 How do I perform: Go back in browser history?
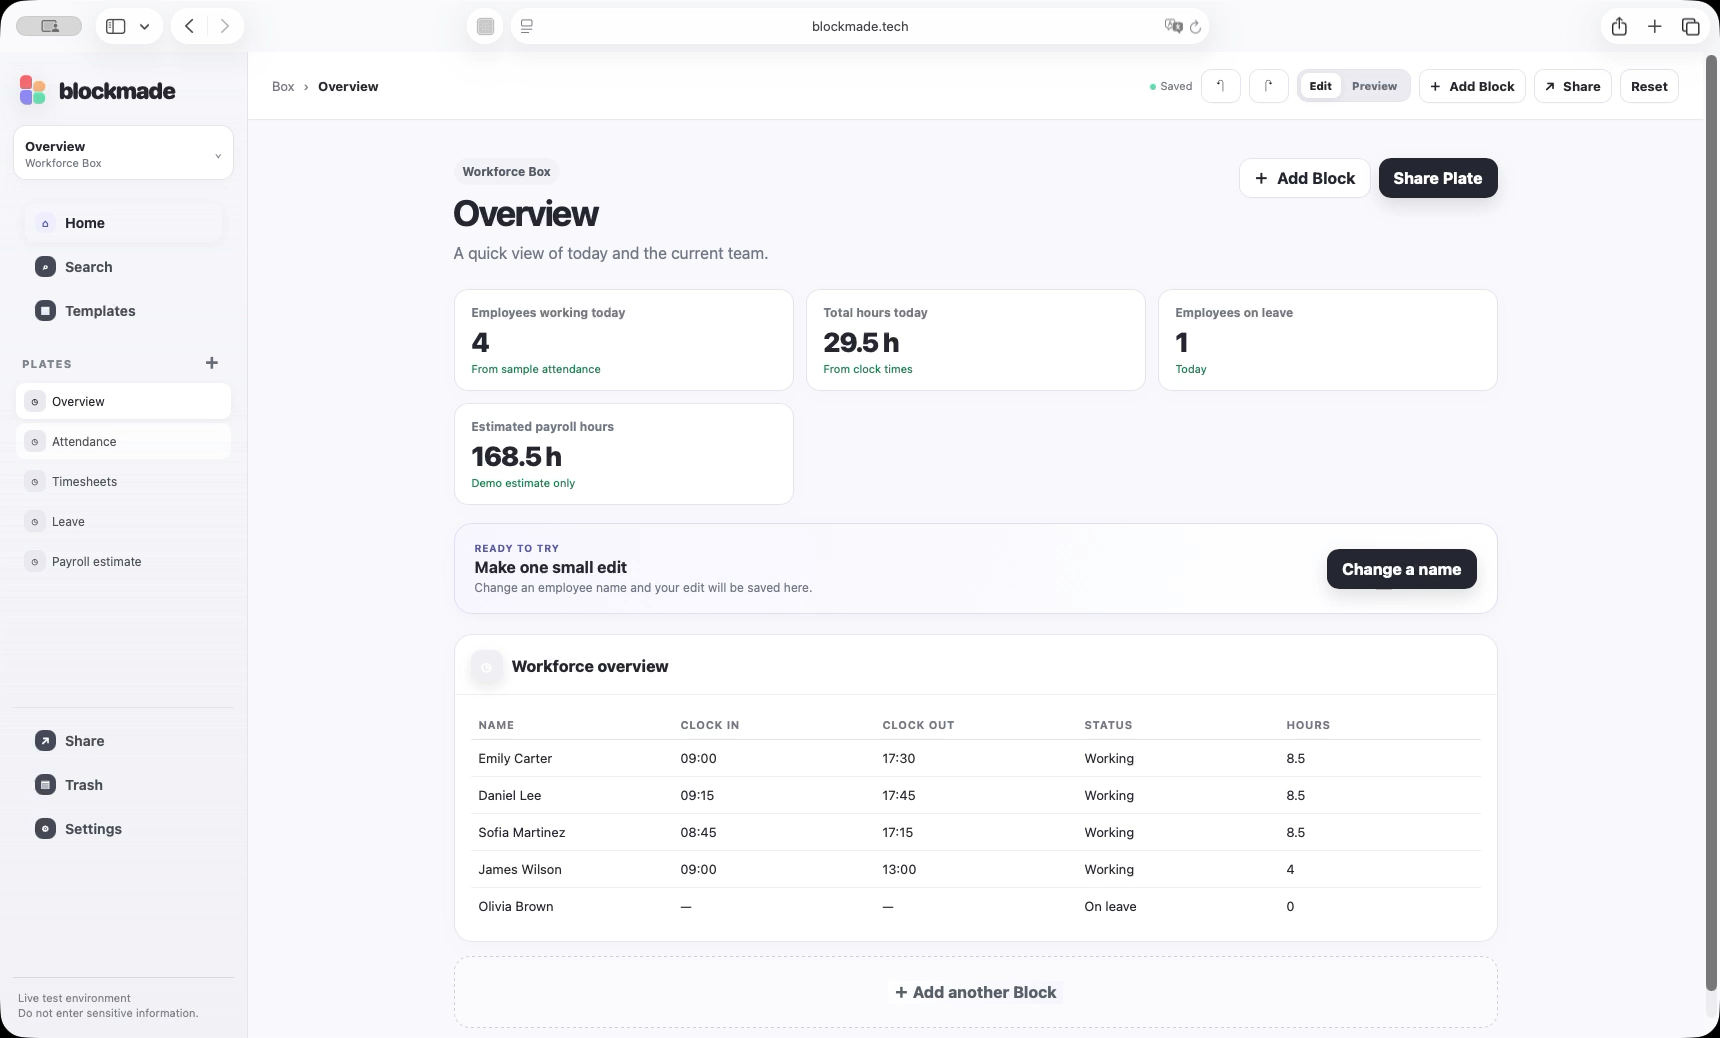point(189,26)
